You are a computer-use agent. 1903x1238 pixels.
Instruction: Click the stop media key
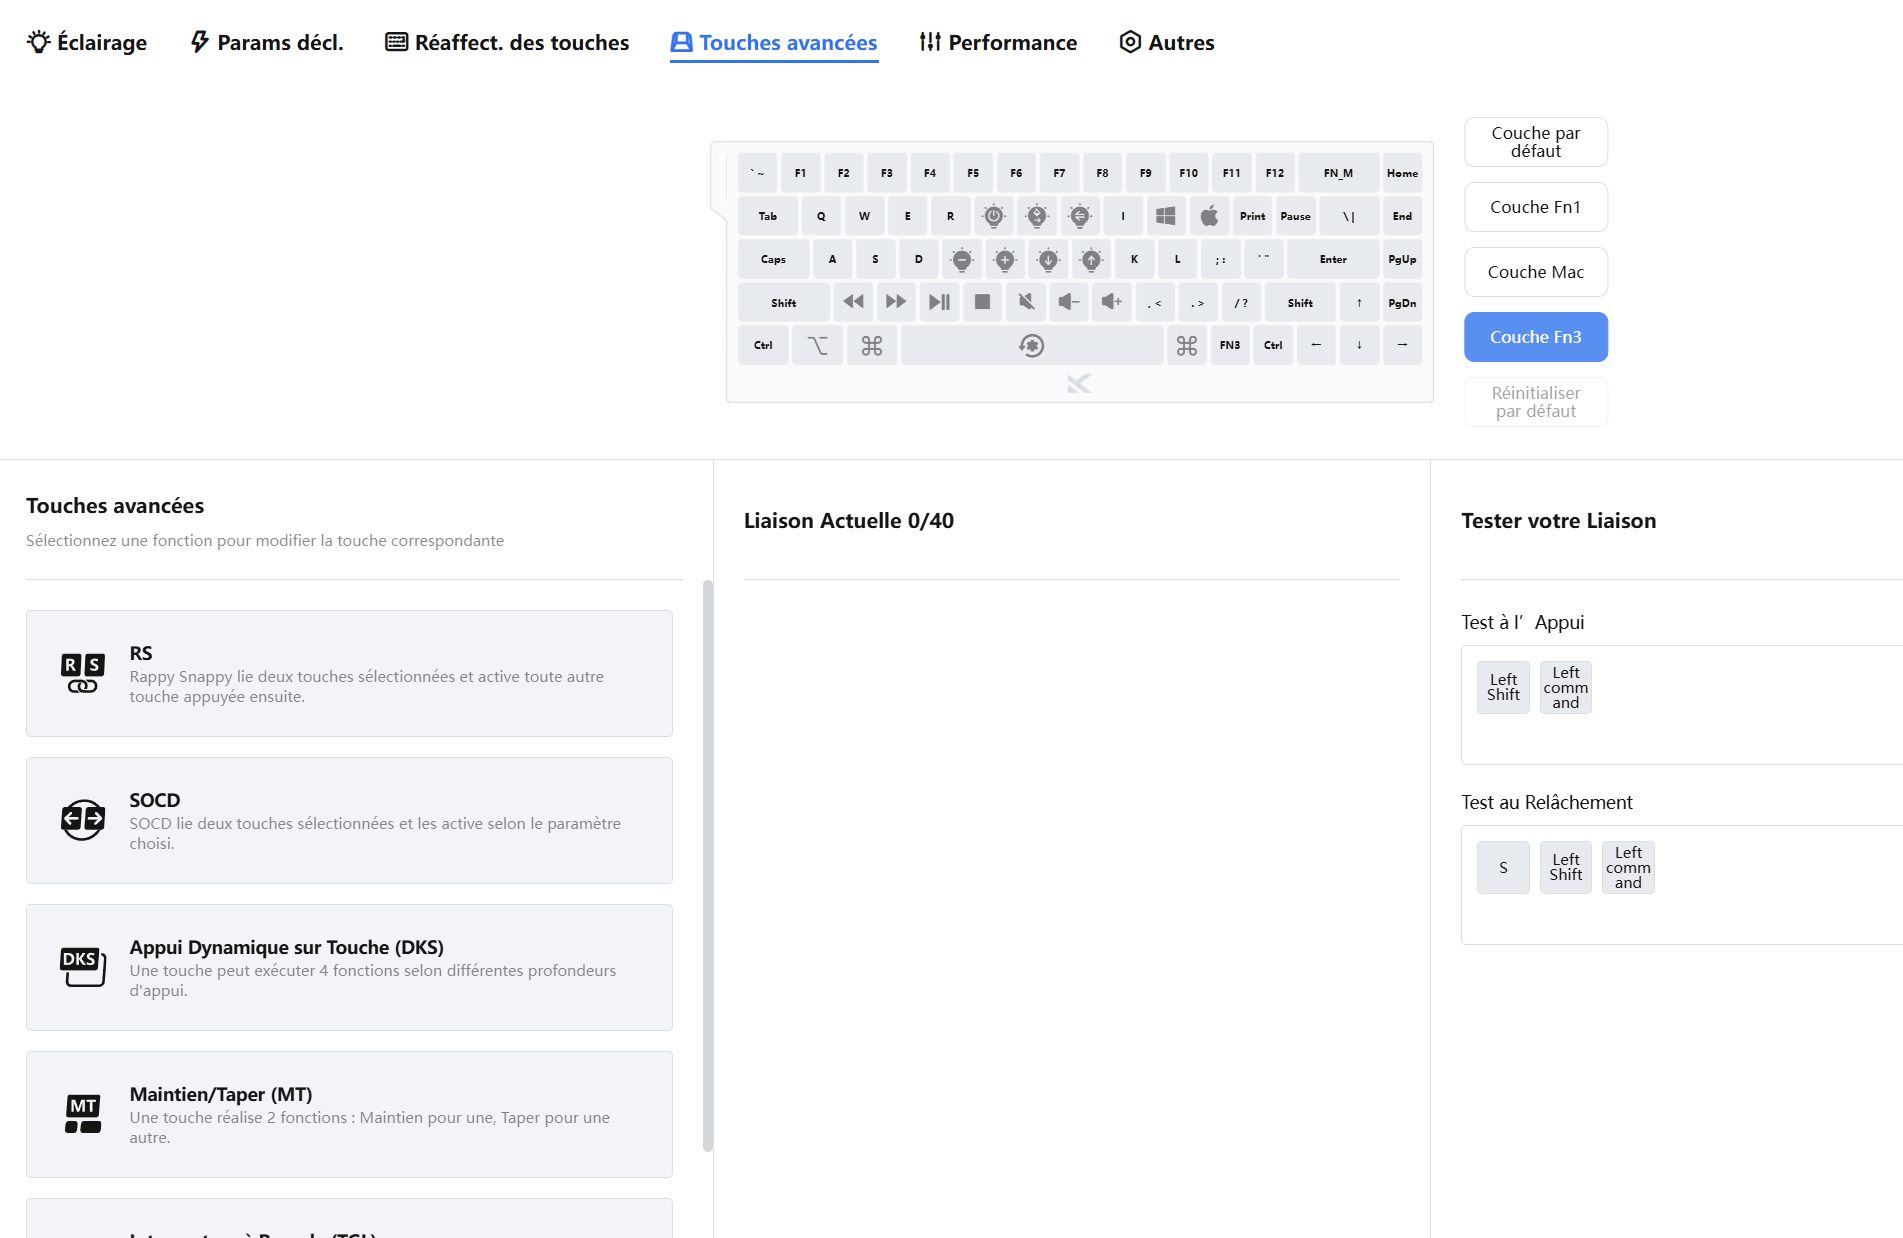[x=982, y=302]
